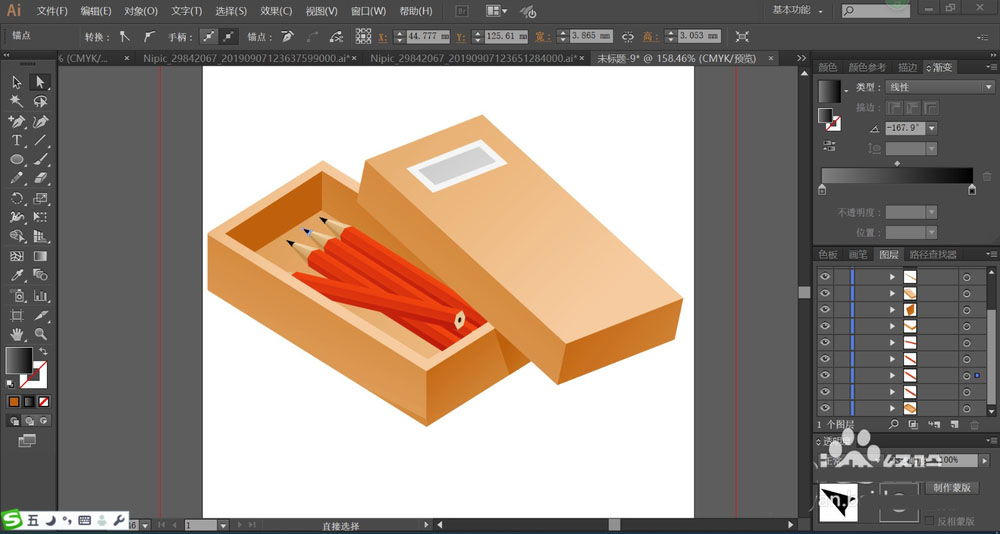Select the Selection tool (black arrow)
Image resolution: width=1000 pixels, height=534 pixels.
coord(17,82)
